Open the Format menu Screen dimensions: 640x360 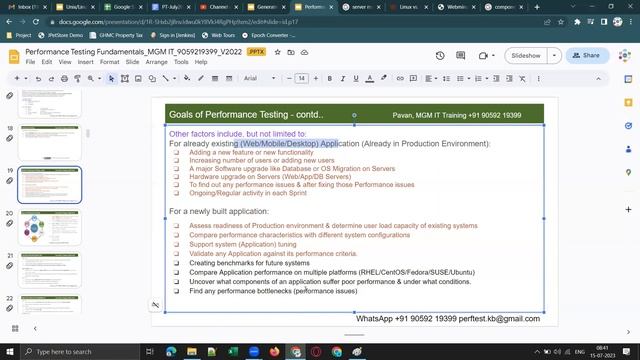click(x=109, y=62)
